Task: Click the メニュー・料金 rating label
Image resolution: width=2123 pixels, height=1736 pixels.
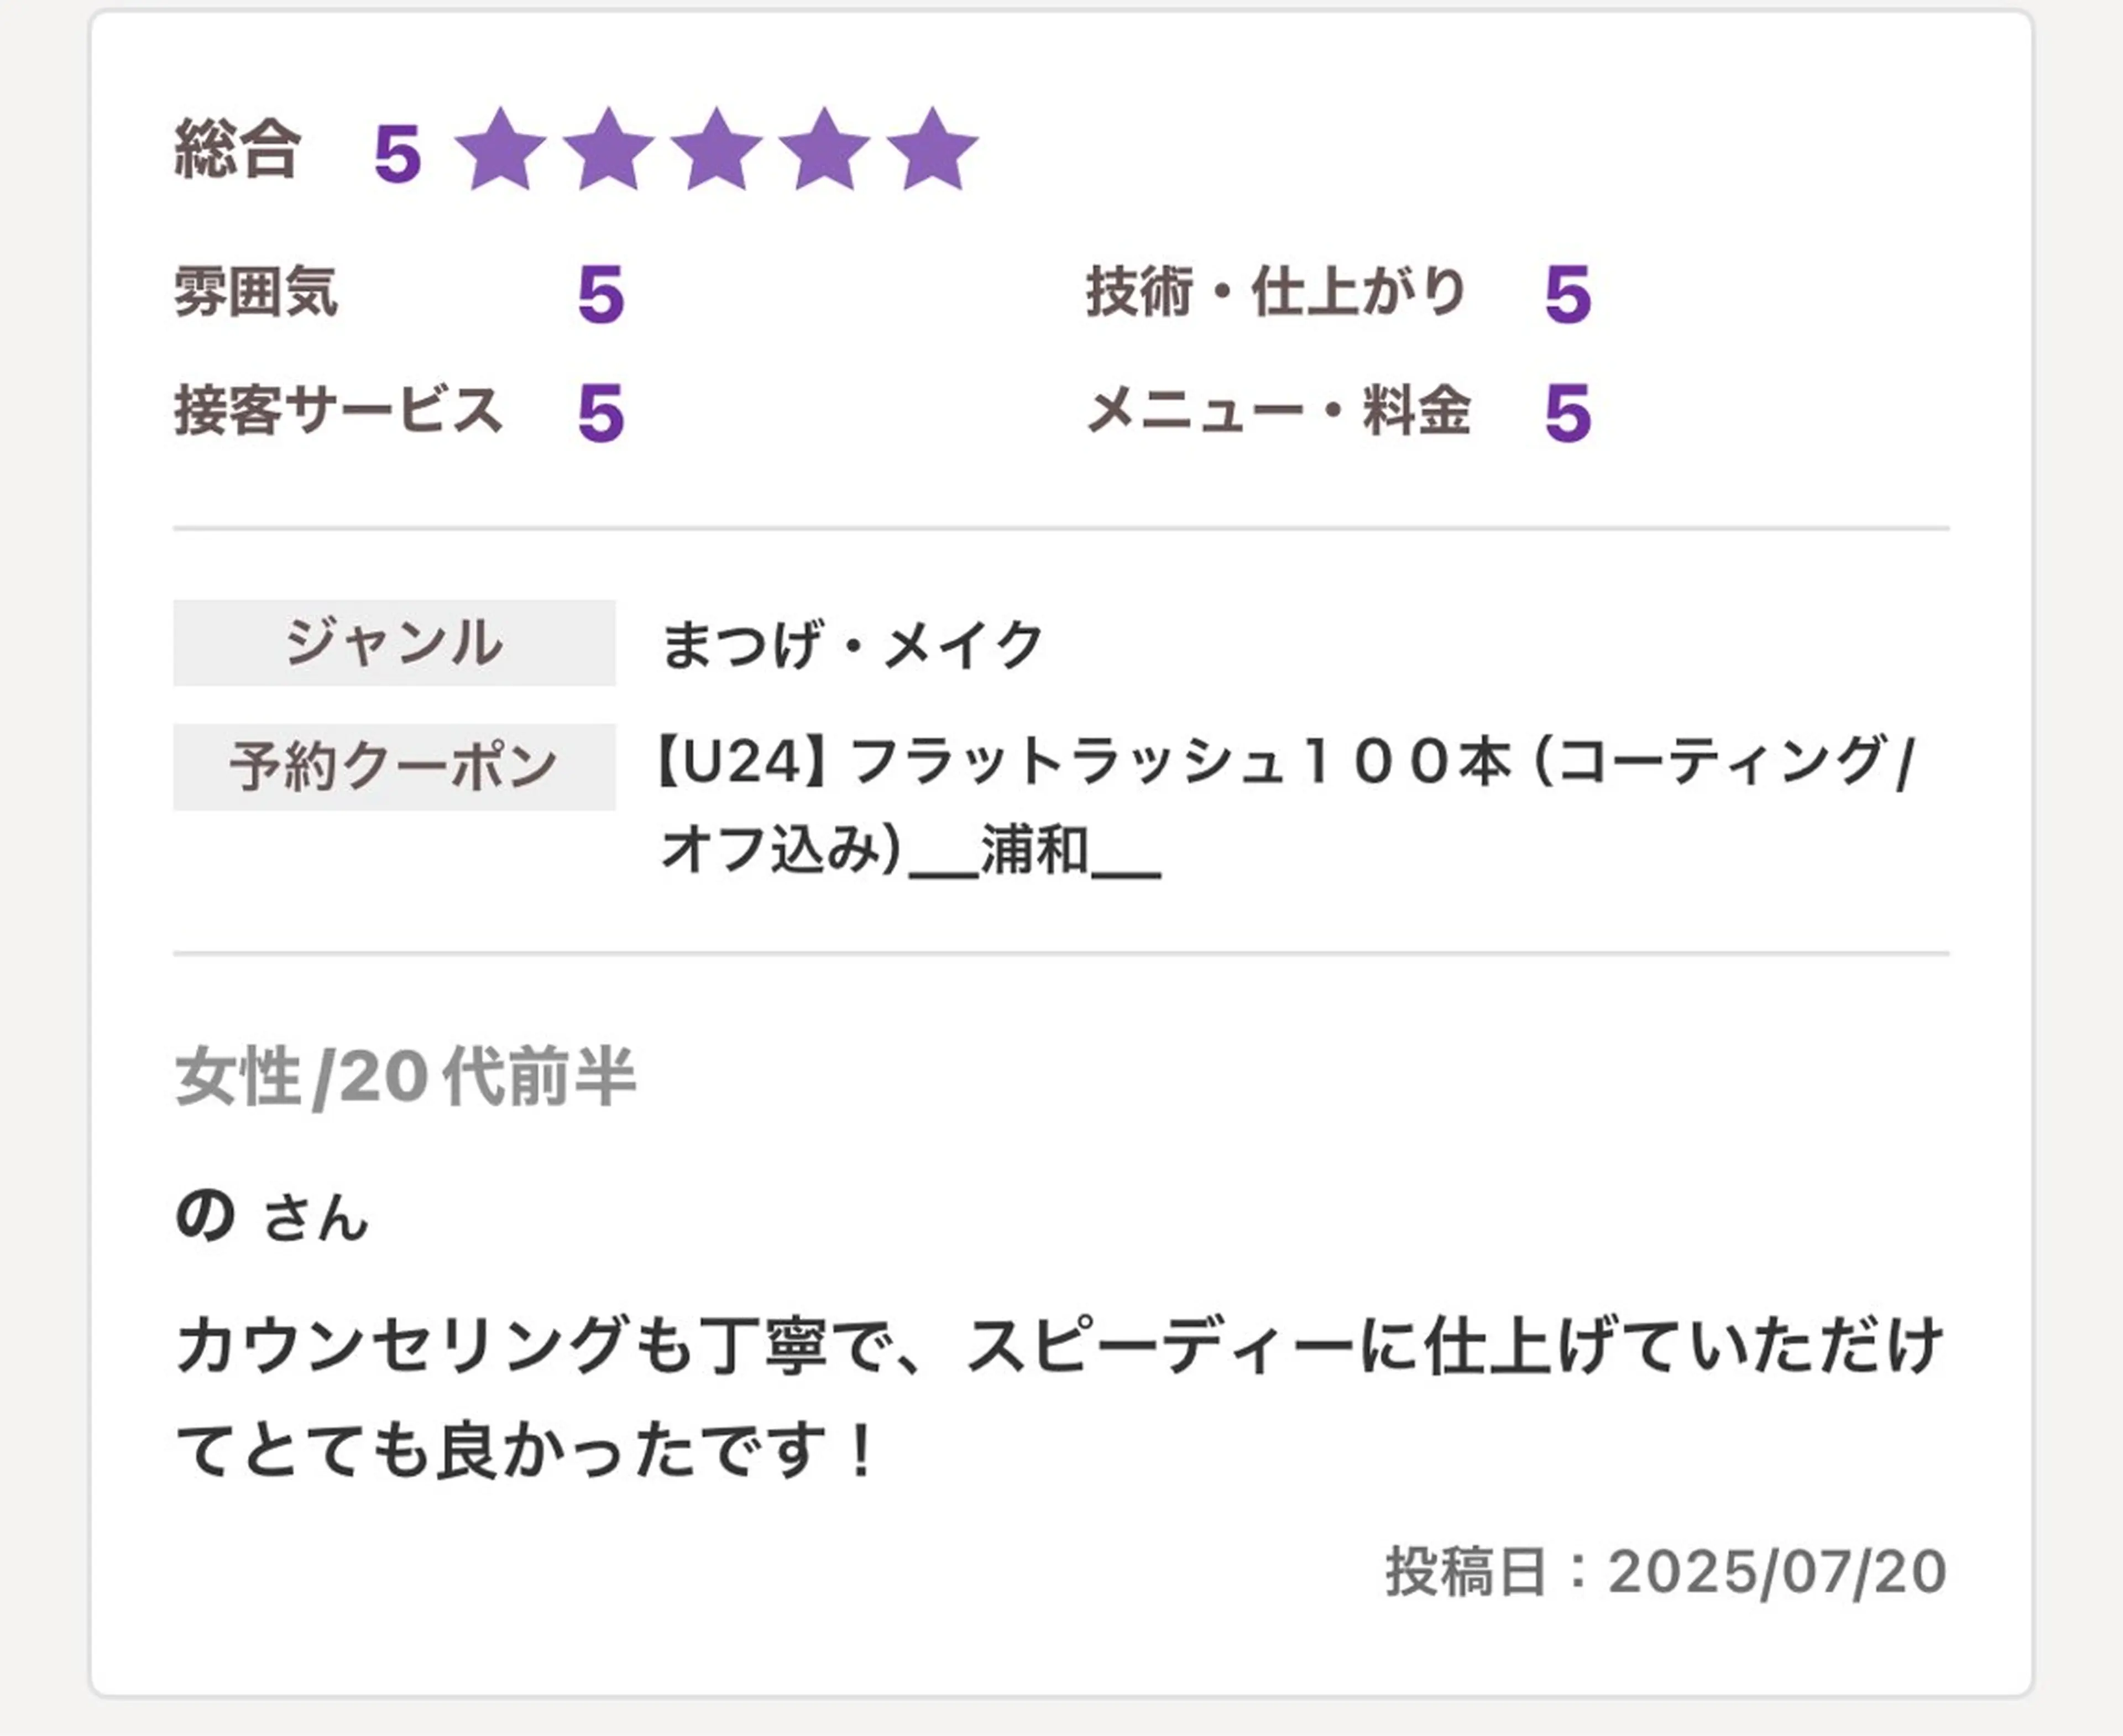Action: [1278, 411]
